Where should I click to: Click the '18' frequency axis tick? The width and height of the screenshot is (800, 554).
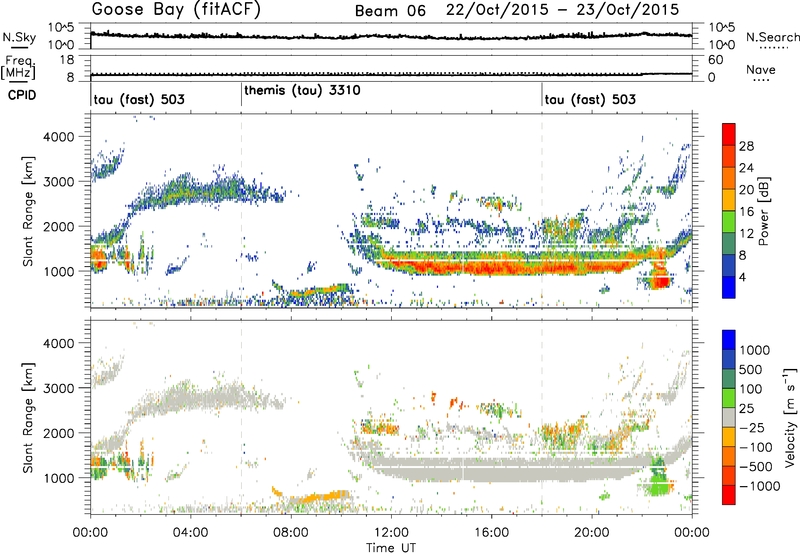(x=67, y=60)
